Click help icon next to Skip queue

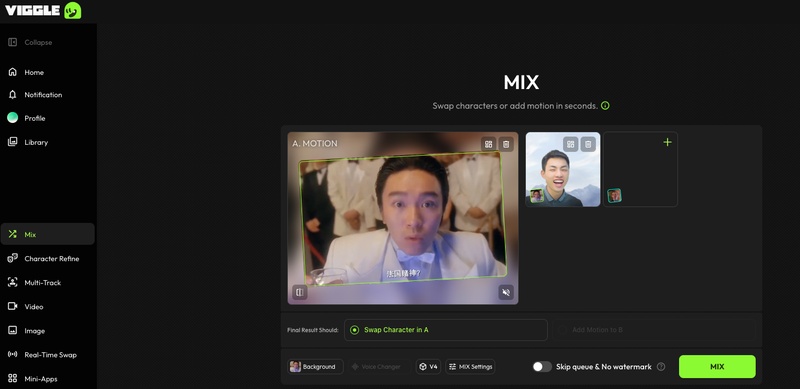661,367
